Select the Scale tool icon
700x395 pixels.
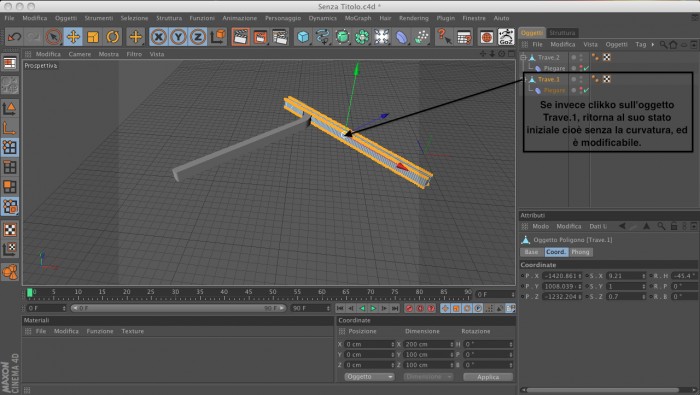pyautogui.click(x=93, y=37)
